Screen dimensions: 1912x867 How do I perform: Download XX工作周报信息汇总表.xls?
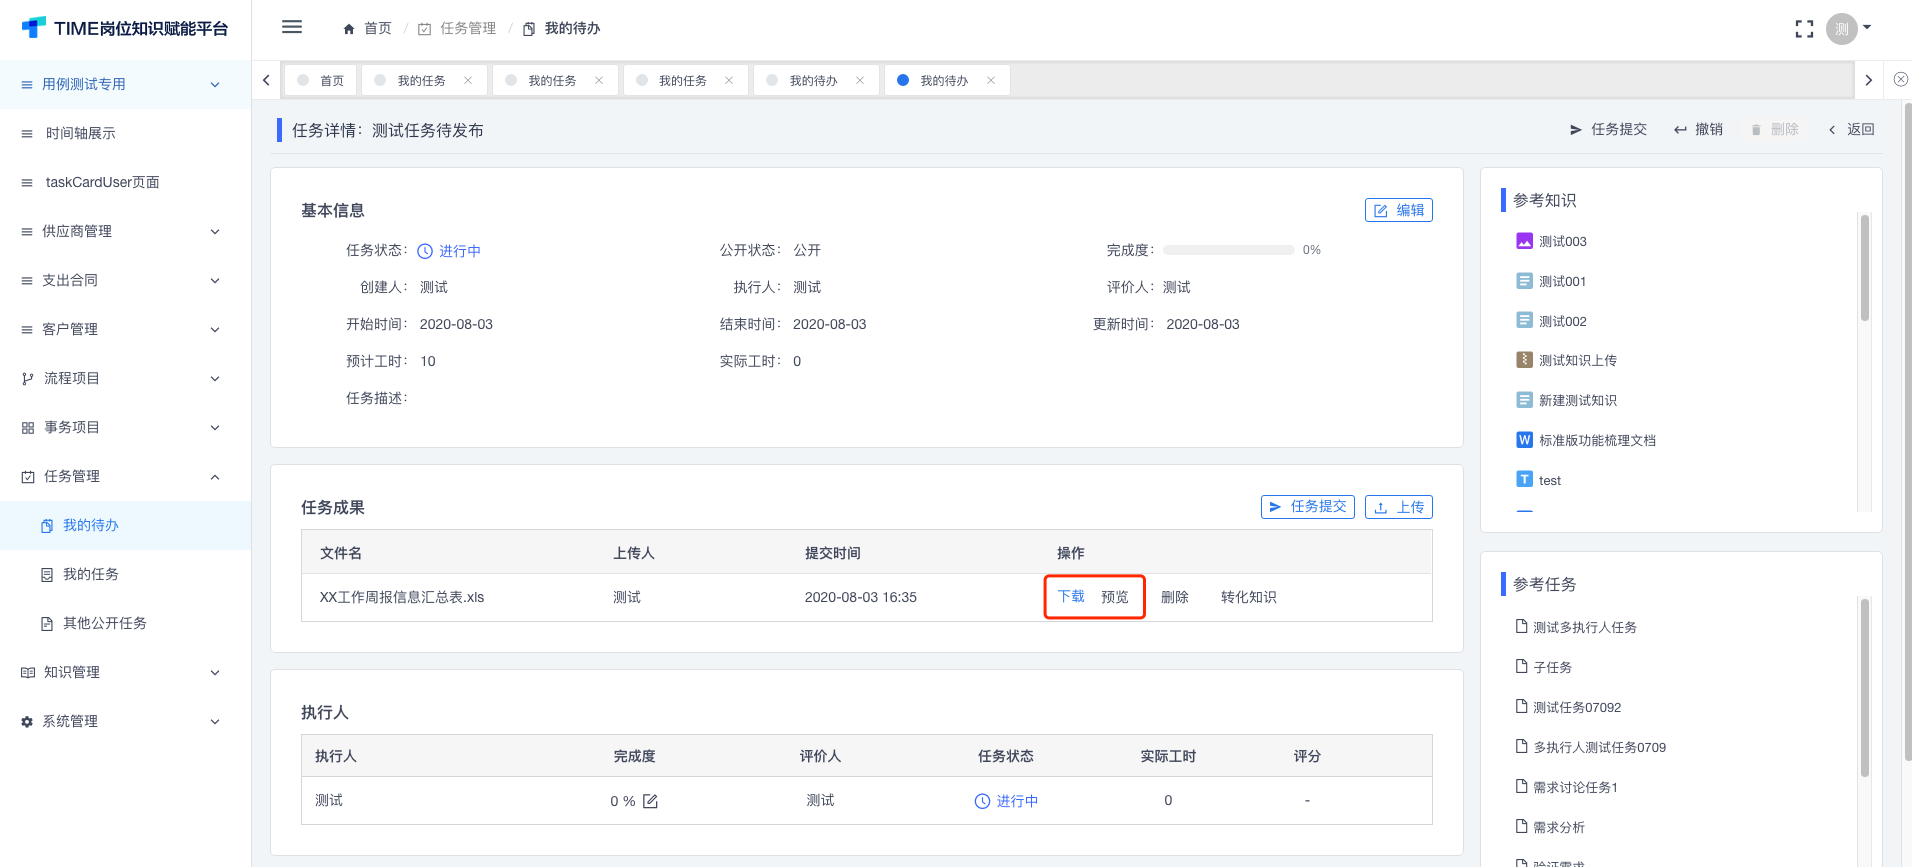coord(1071,597)
